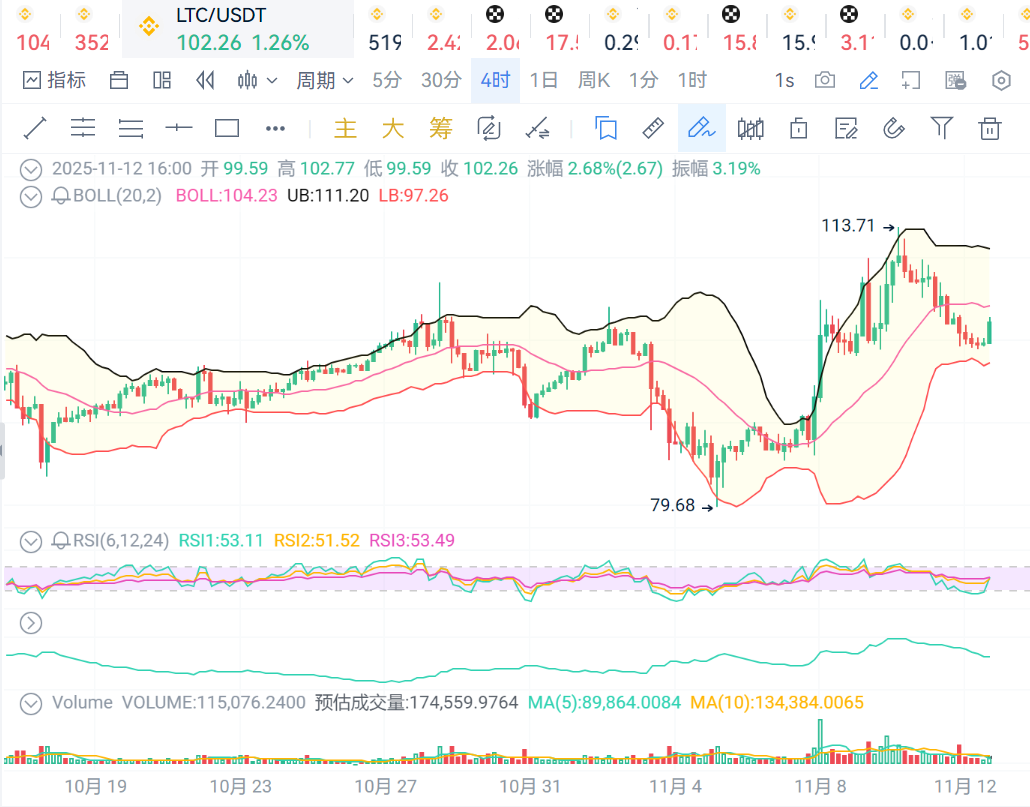
Task: Click the gold 筹 chip distribution button
Action: (x=441, y=128)
